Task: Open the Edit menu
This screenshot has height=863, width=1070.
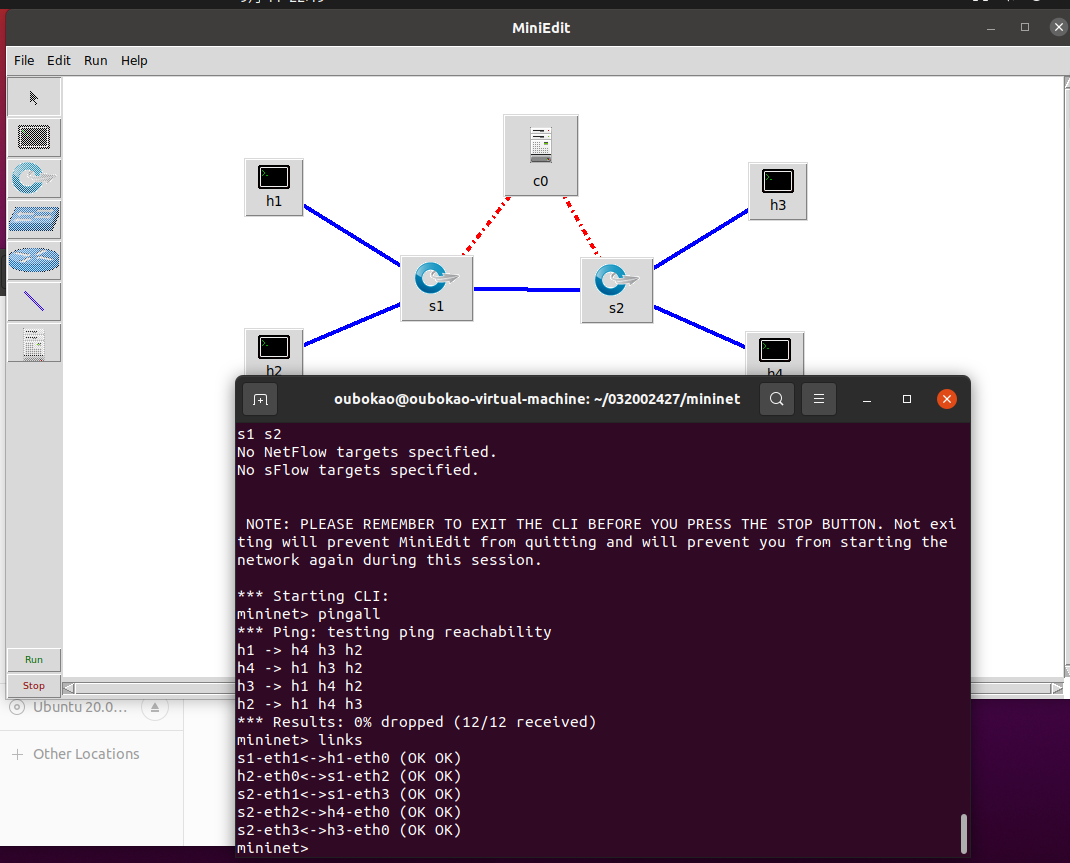Action: 59,61
